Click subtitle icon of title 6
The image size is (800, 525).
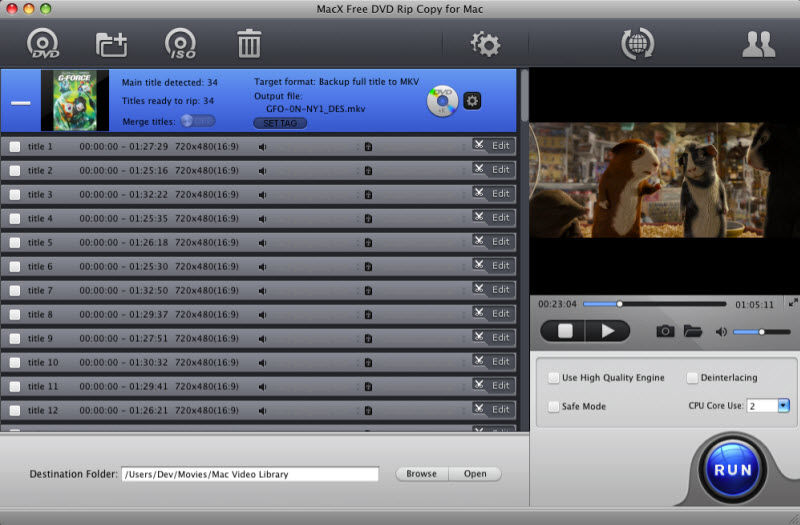368,267
